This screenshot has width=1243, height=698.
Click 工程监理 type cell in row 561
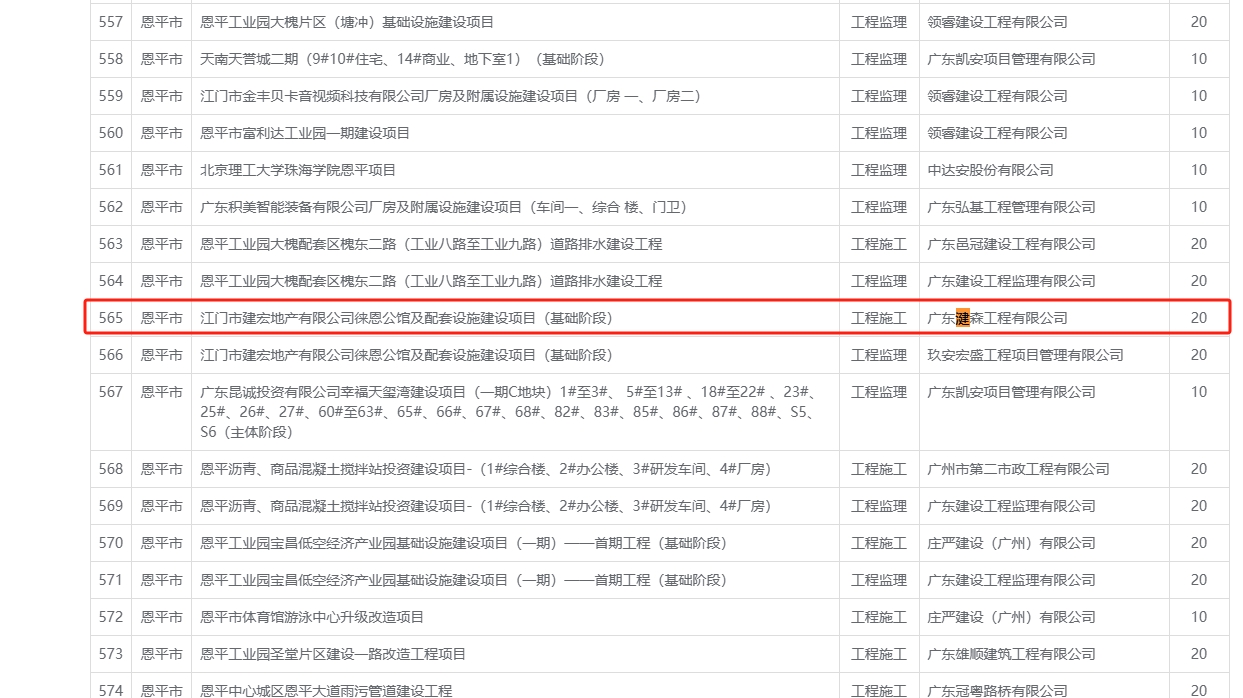pos(879,170)
